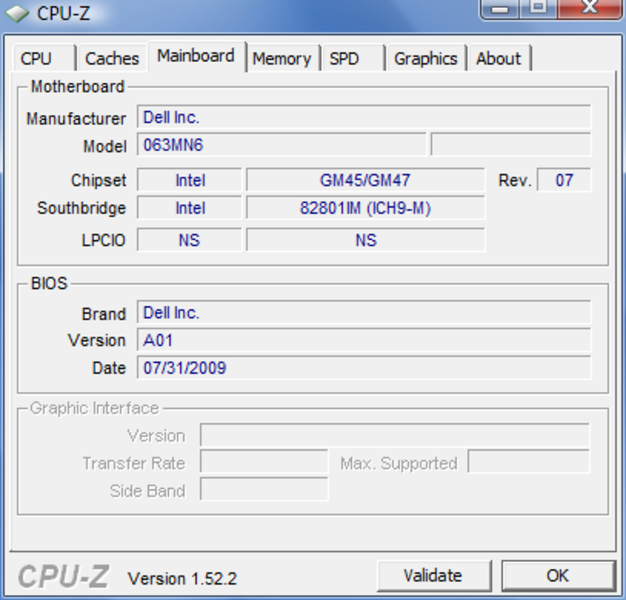Click the BIOS Date field 07/31/2009
626x600 pixels.
click(363, 367)
